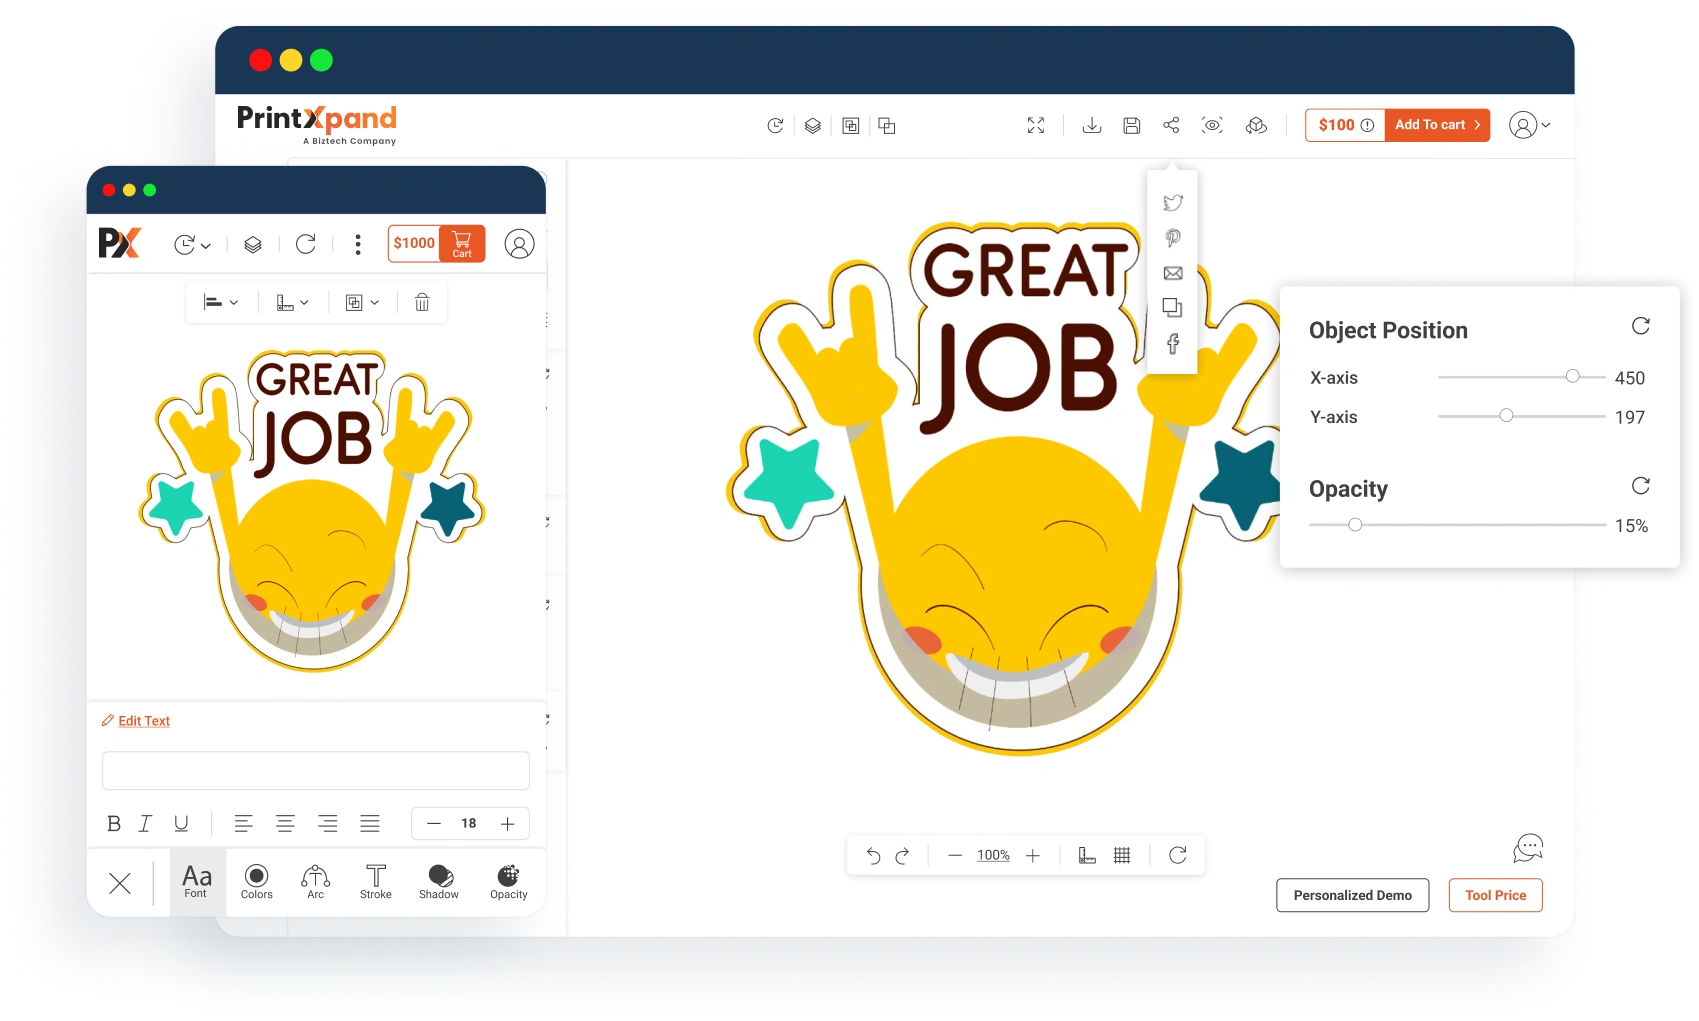The image size is (1699, 1021).
Task: Share design via Pinterest icon
Action: coord(1173,238)
